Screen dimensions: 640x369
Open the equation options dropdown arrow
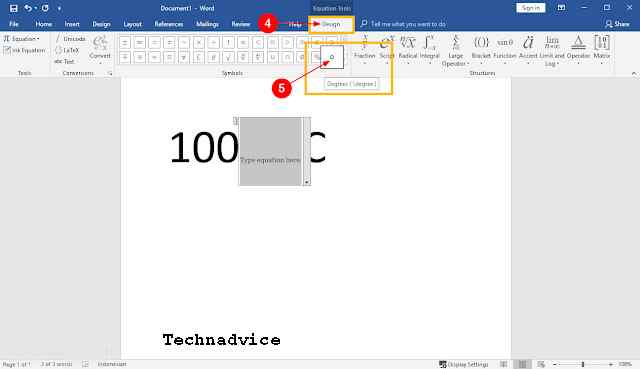(307, 182)
